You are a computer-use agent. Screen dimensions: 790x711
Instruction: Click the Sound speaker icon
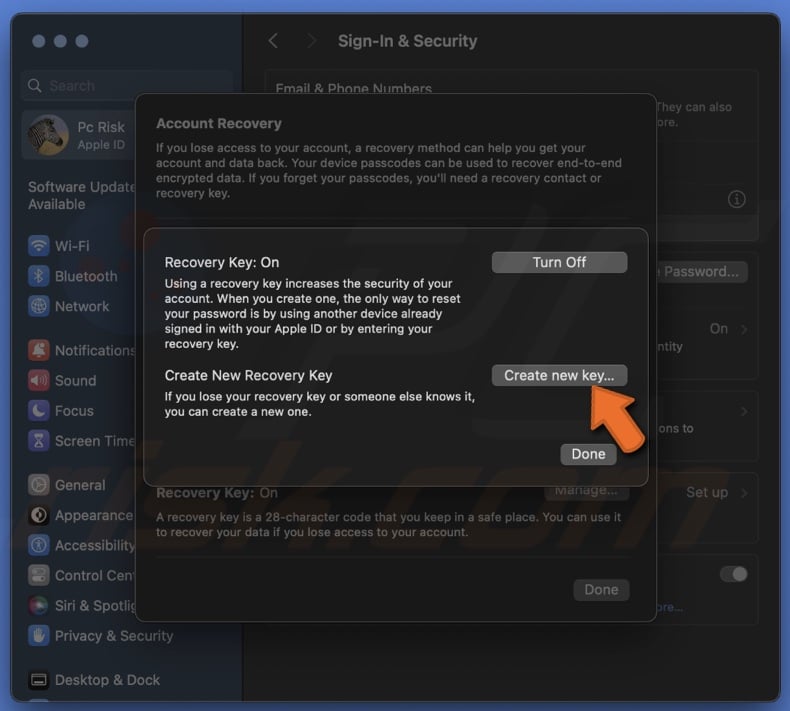pos(38,380)
